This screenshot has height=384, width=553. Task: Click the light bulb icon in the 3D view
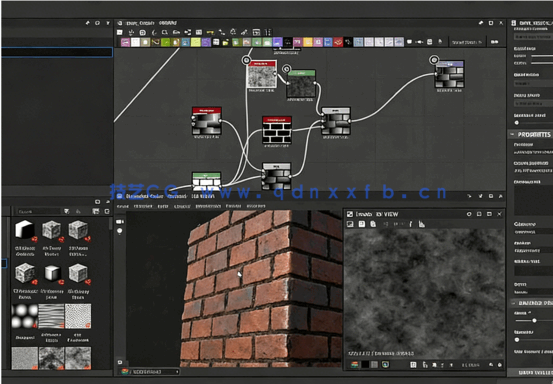pyautogui.click(x=120, y=231)
